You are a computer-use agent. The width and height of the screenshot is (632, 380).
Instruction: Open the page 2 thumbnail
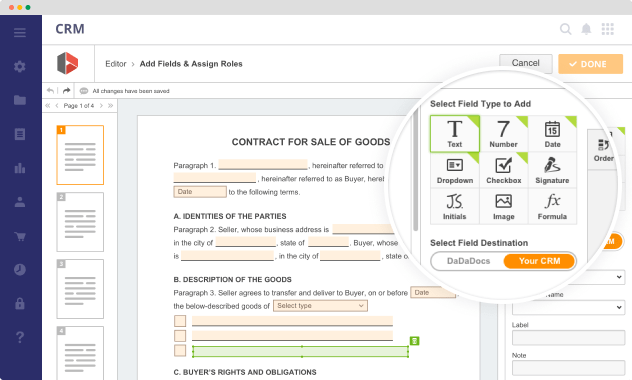[80, 222]
